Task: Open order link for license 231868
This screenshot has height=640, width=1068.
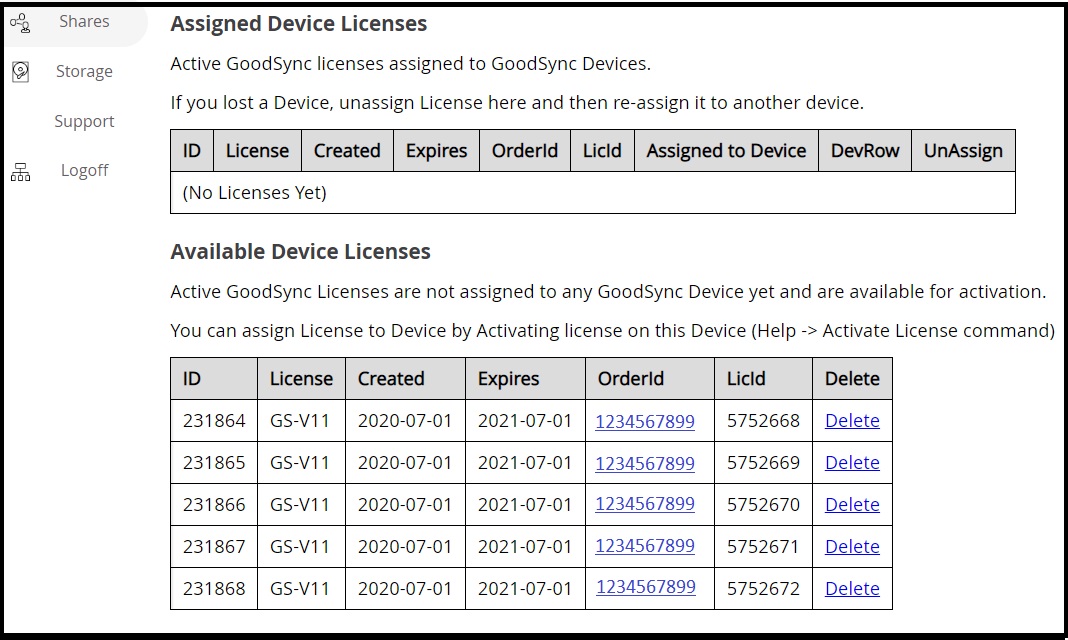Action: (645, 587)
